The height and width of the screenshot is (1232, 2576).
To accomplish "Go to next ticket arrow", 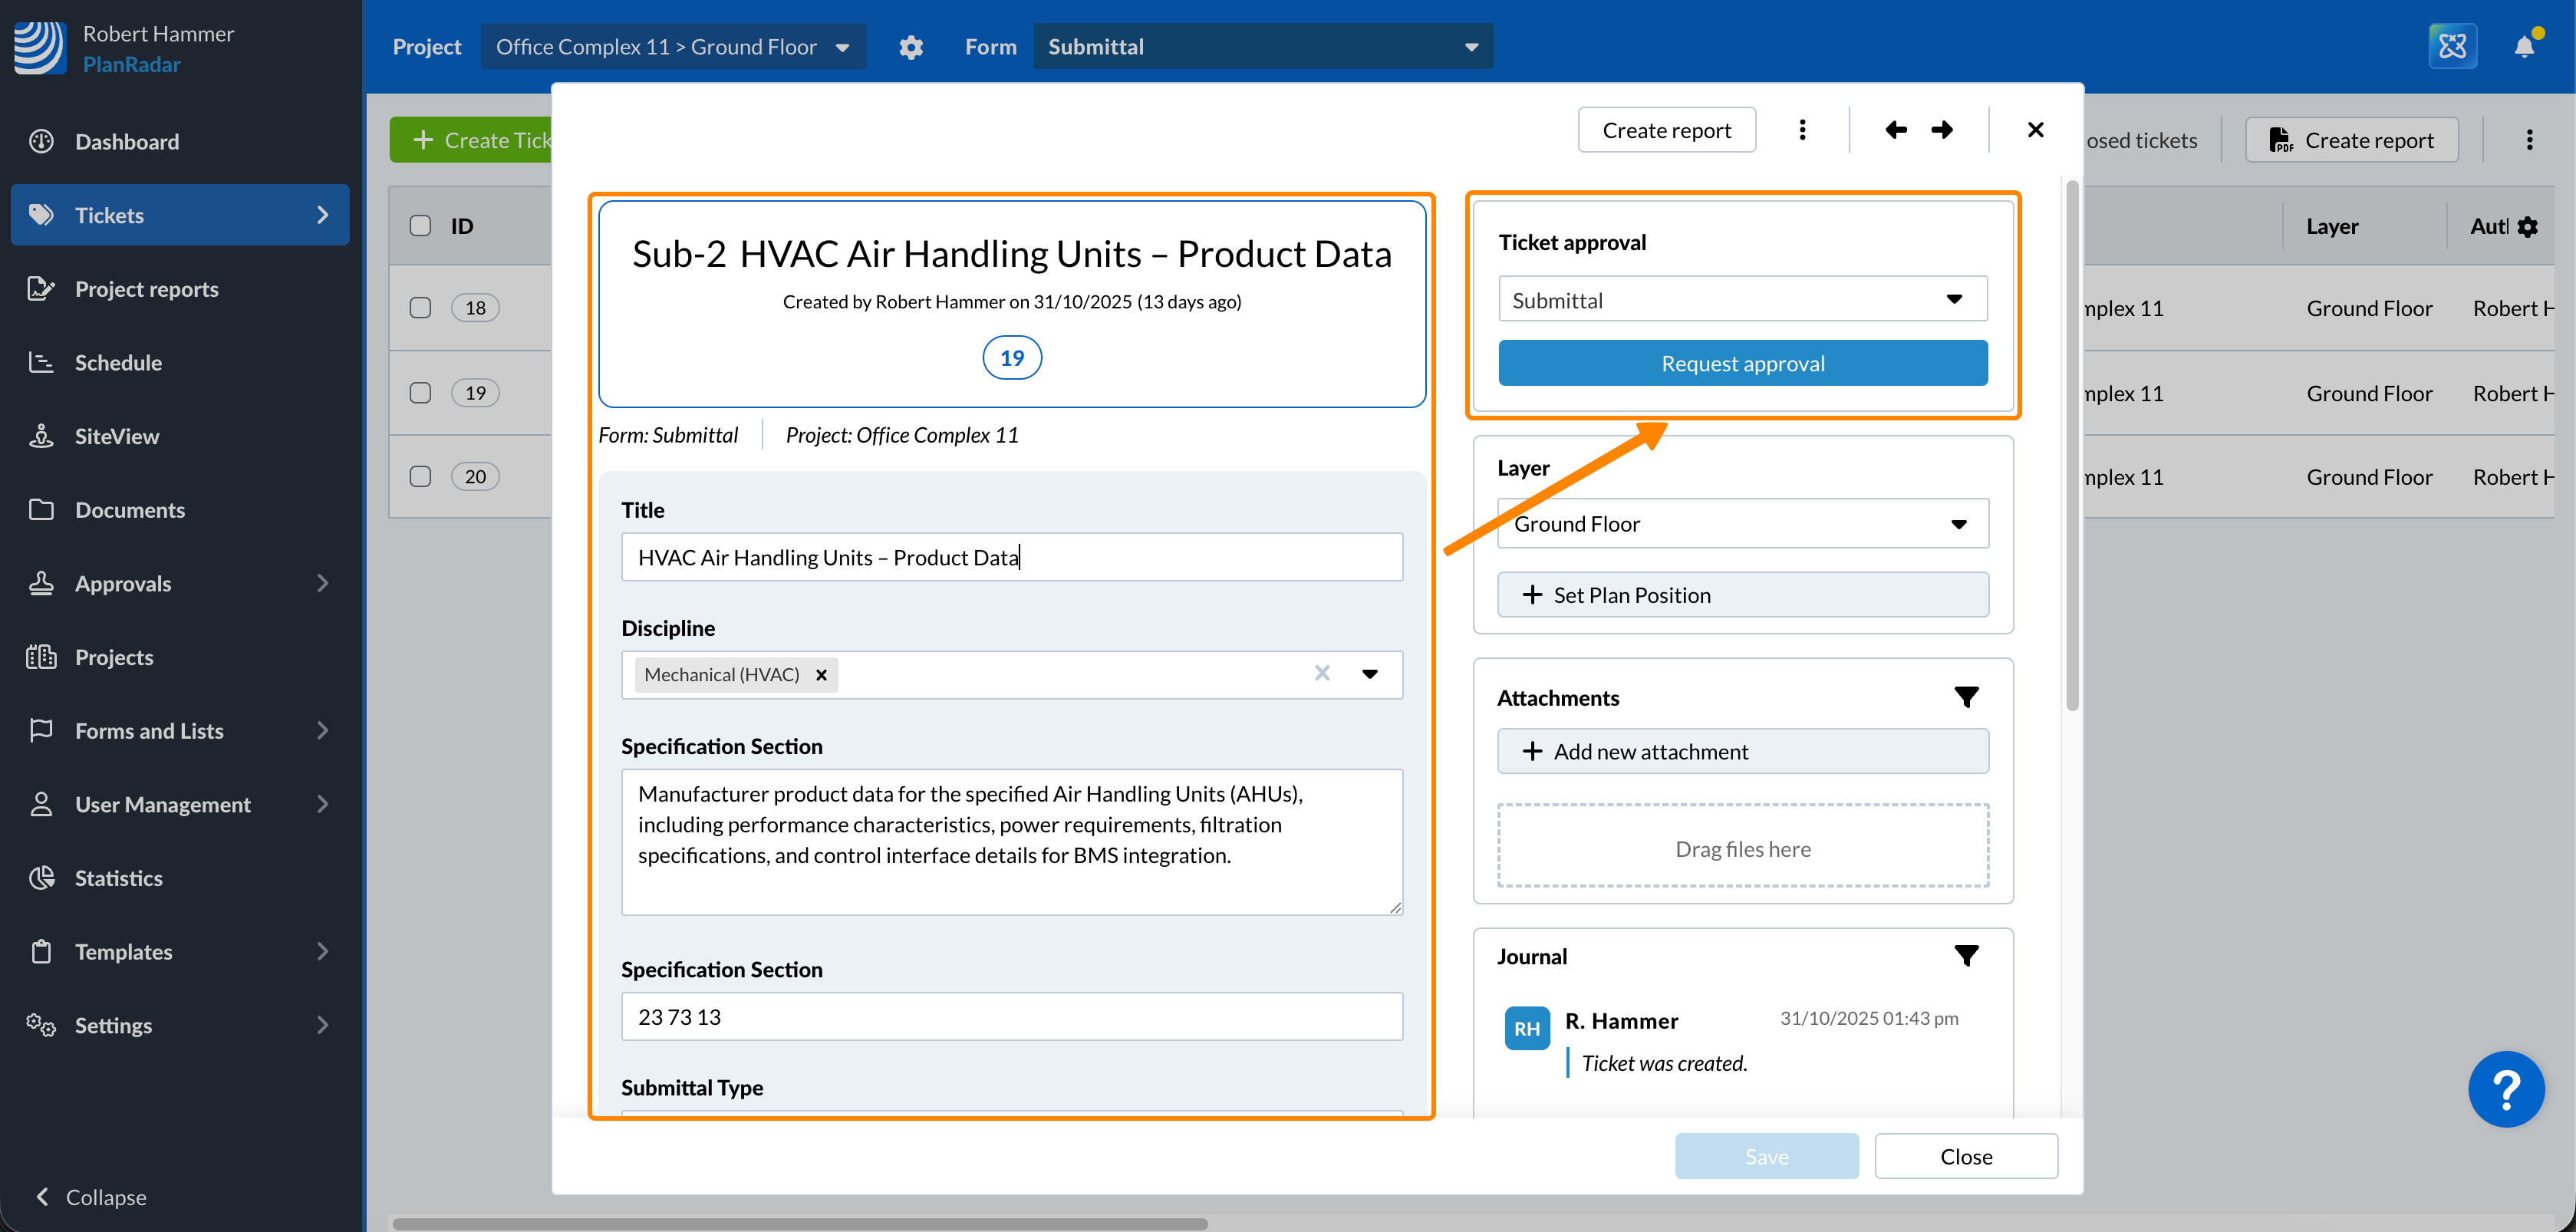I will click(x=1942, y=130).
